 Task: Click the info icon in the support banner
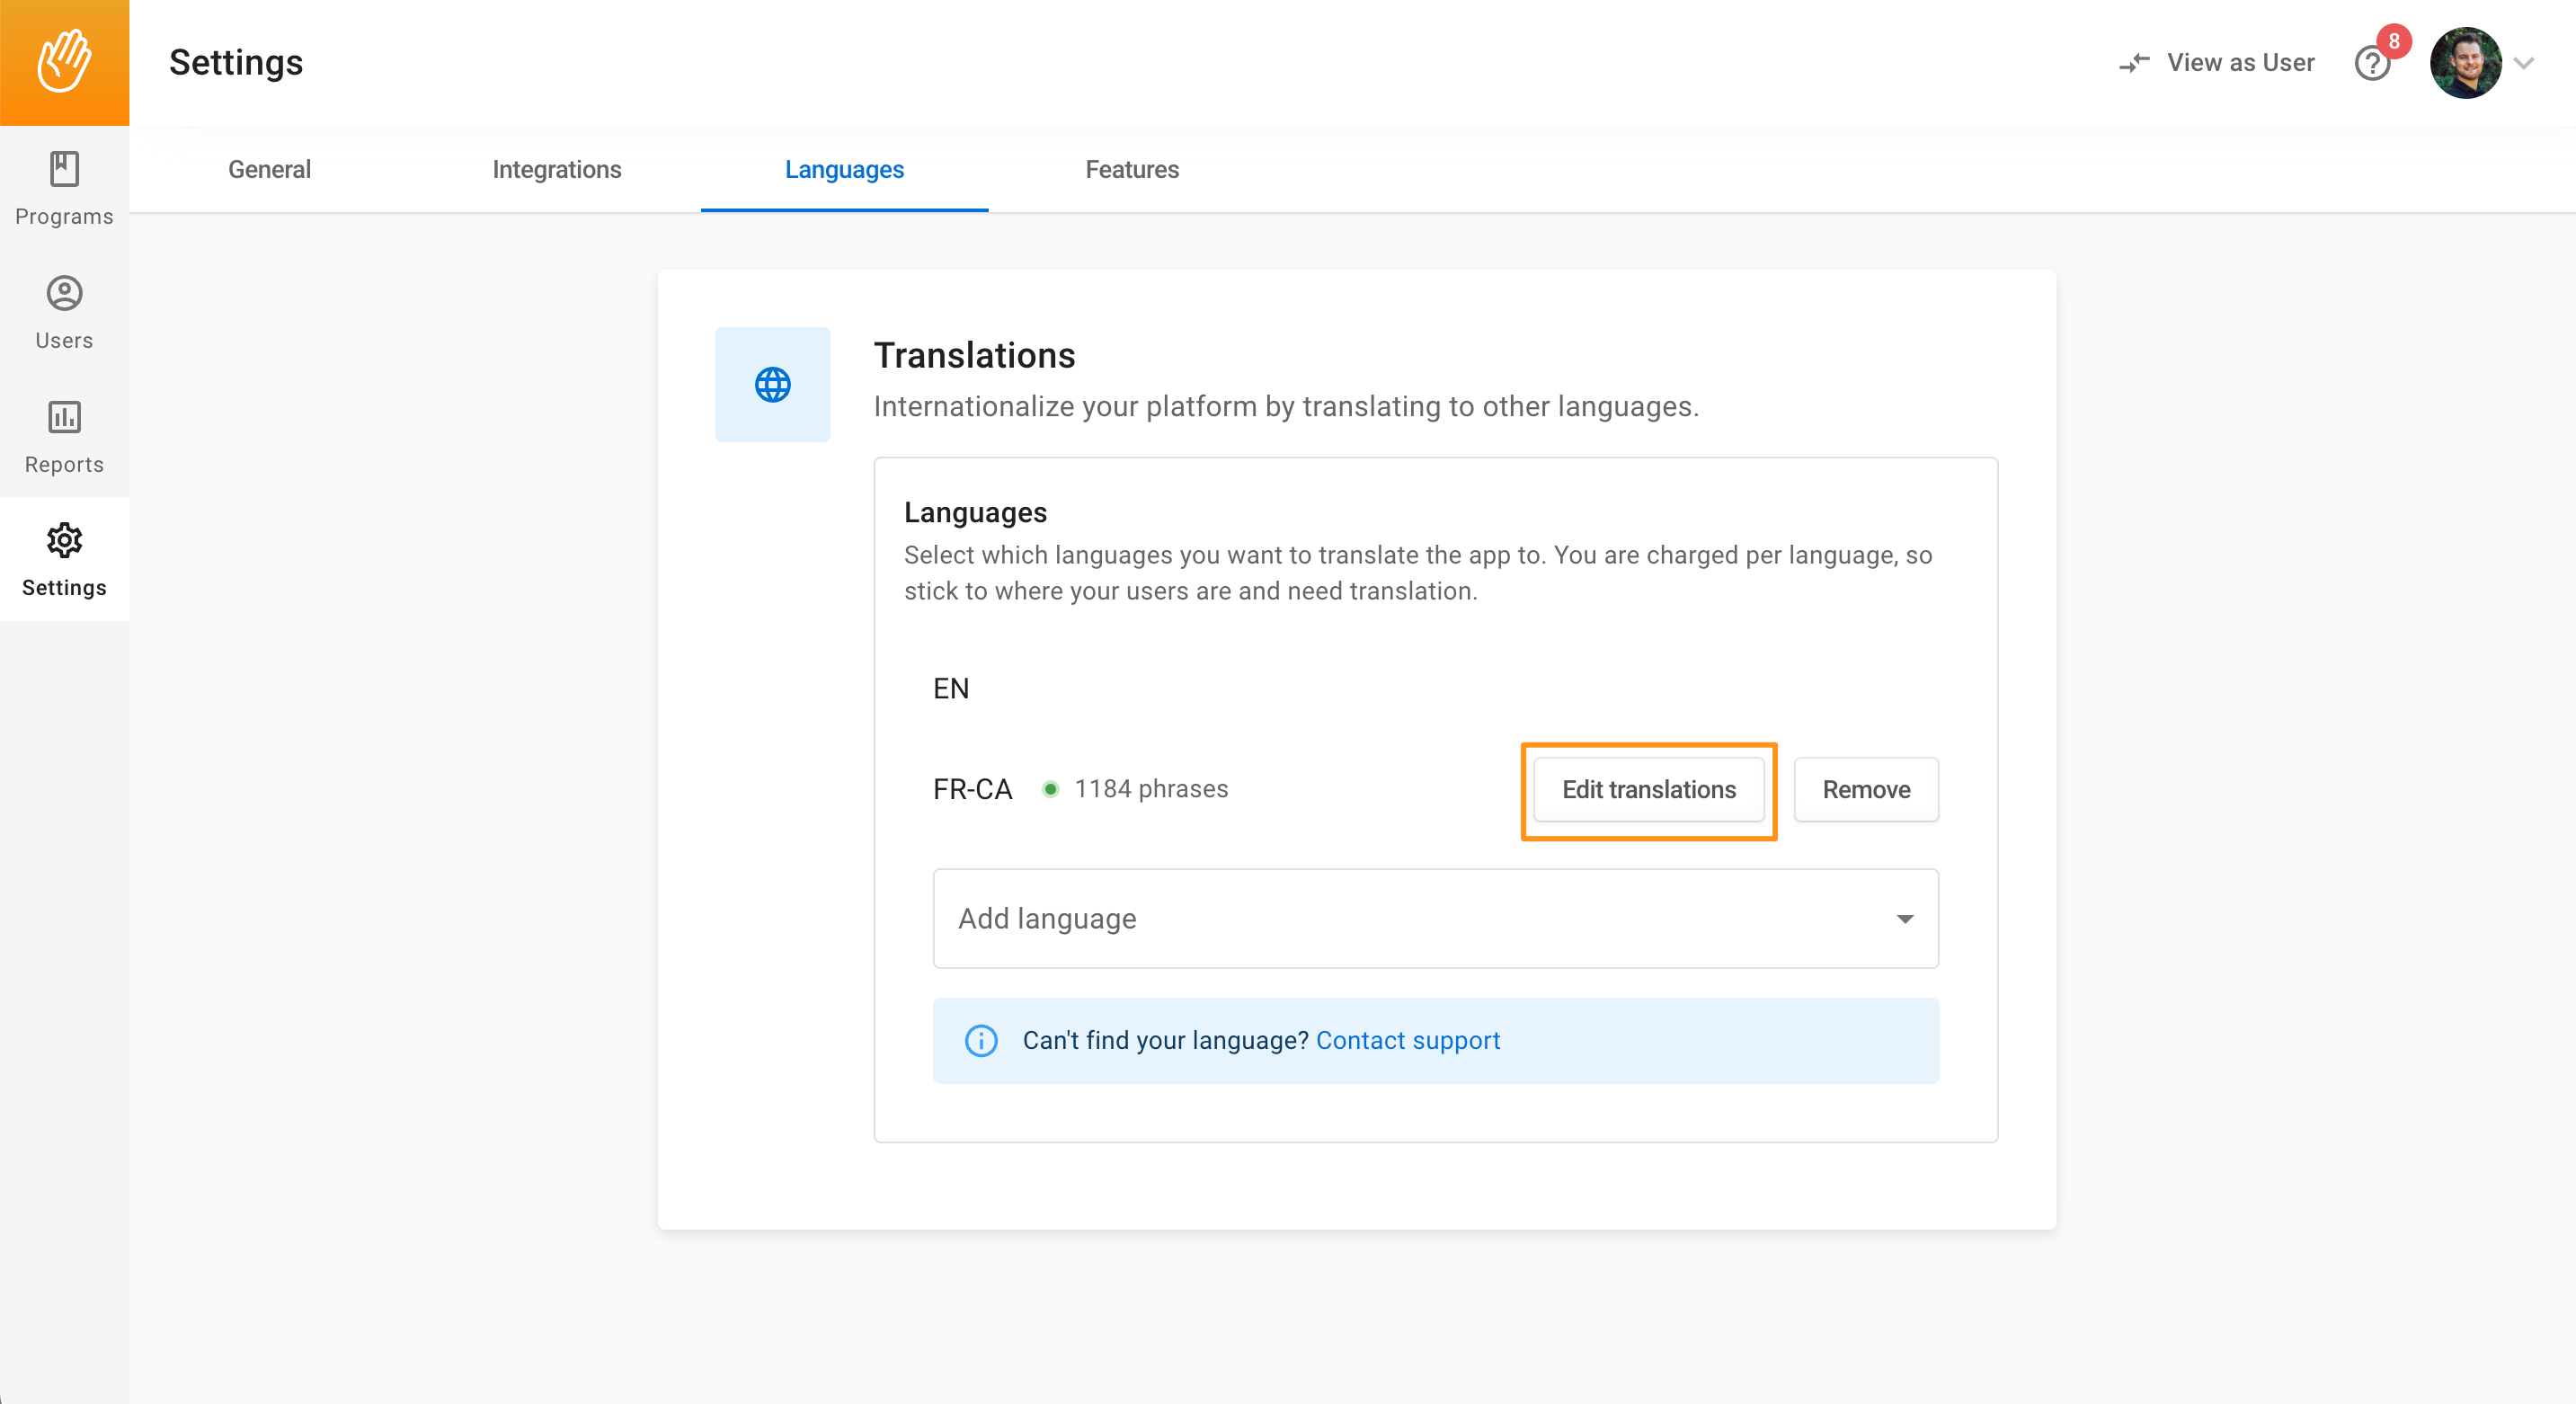981,1040
